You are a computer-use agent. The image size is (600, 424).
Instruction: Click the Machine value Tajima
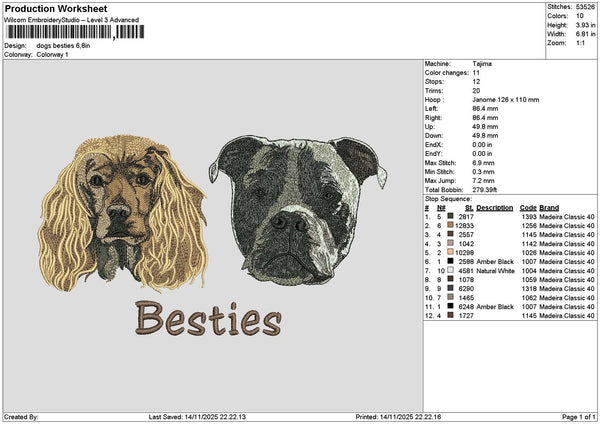coord(482,63)
